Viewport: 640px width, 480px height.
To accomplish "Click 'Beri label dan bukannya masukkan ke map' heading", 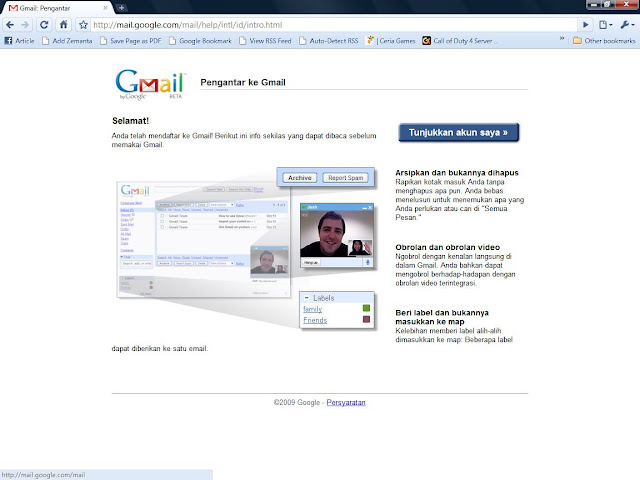I will click(x=442, y=317).
